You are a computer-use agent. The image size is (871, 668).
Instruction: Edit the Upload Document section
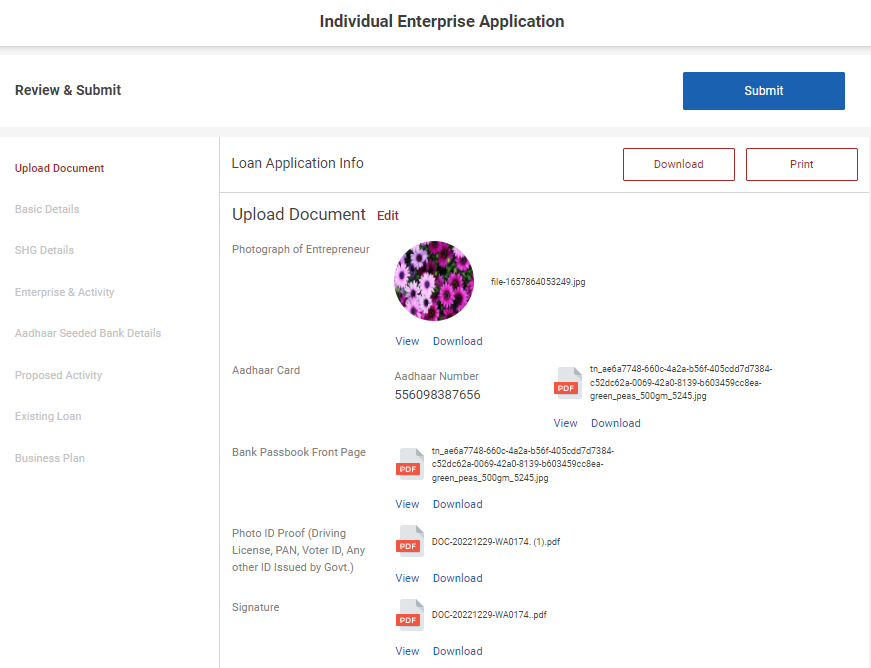point(388,216)
